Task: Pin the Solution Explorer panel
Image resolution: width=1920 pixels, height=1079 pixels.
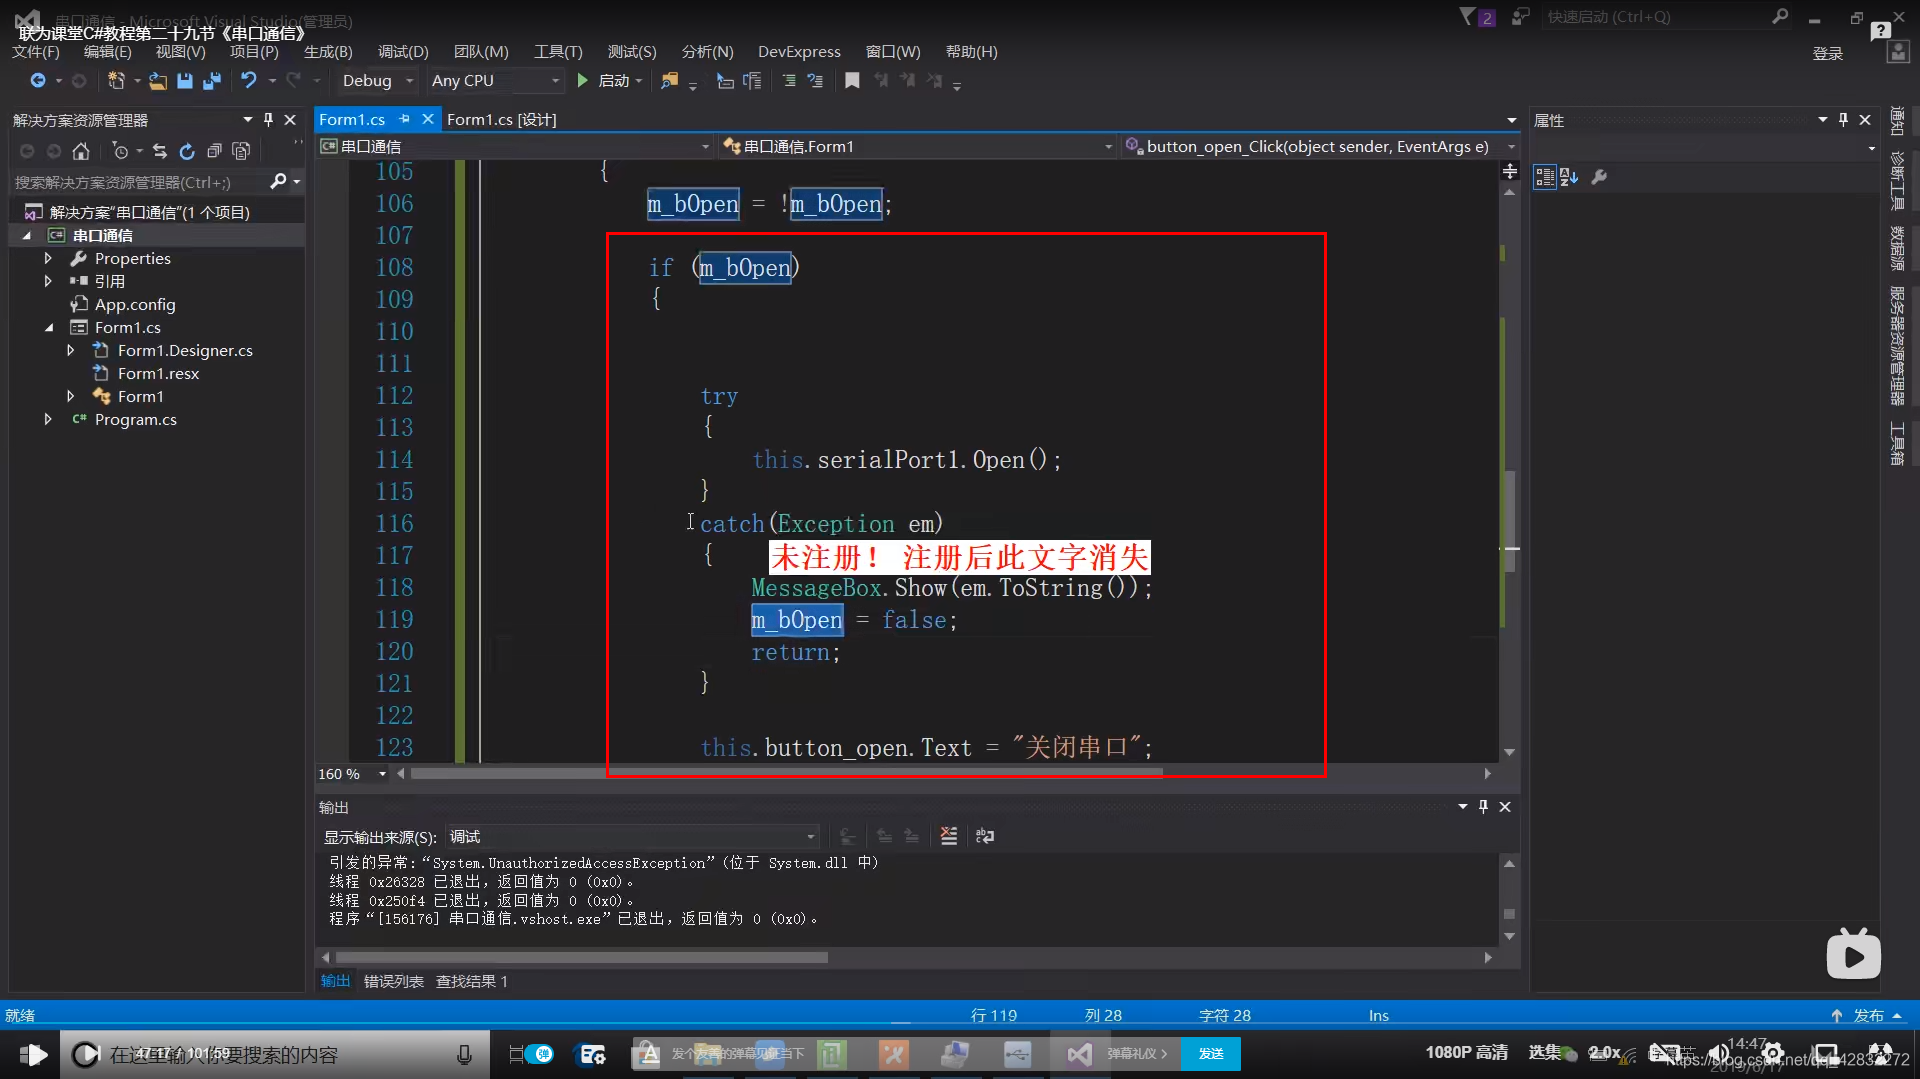Action: (268, 120)
